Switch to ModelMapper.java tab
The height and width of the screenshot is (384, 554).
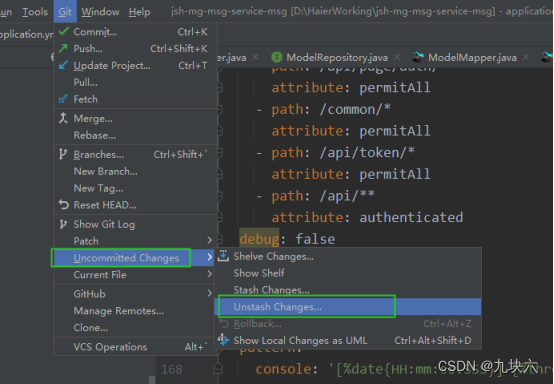pyautogui.click(x=472, y=57)
